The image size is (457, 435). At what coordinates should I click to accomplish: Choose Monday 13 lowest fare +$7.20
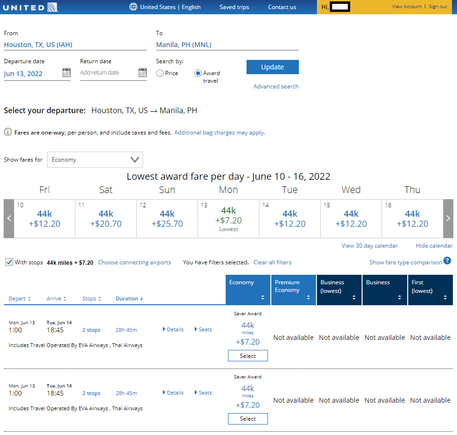coord(228,219)
